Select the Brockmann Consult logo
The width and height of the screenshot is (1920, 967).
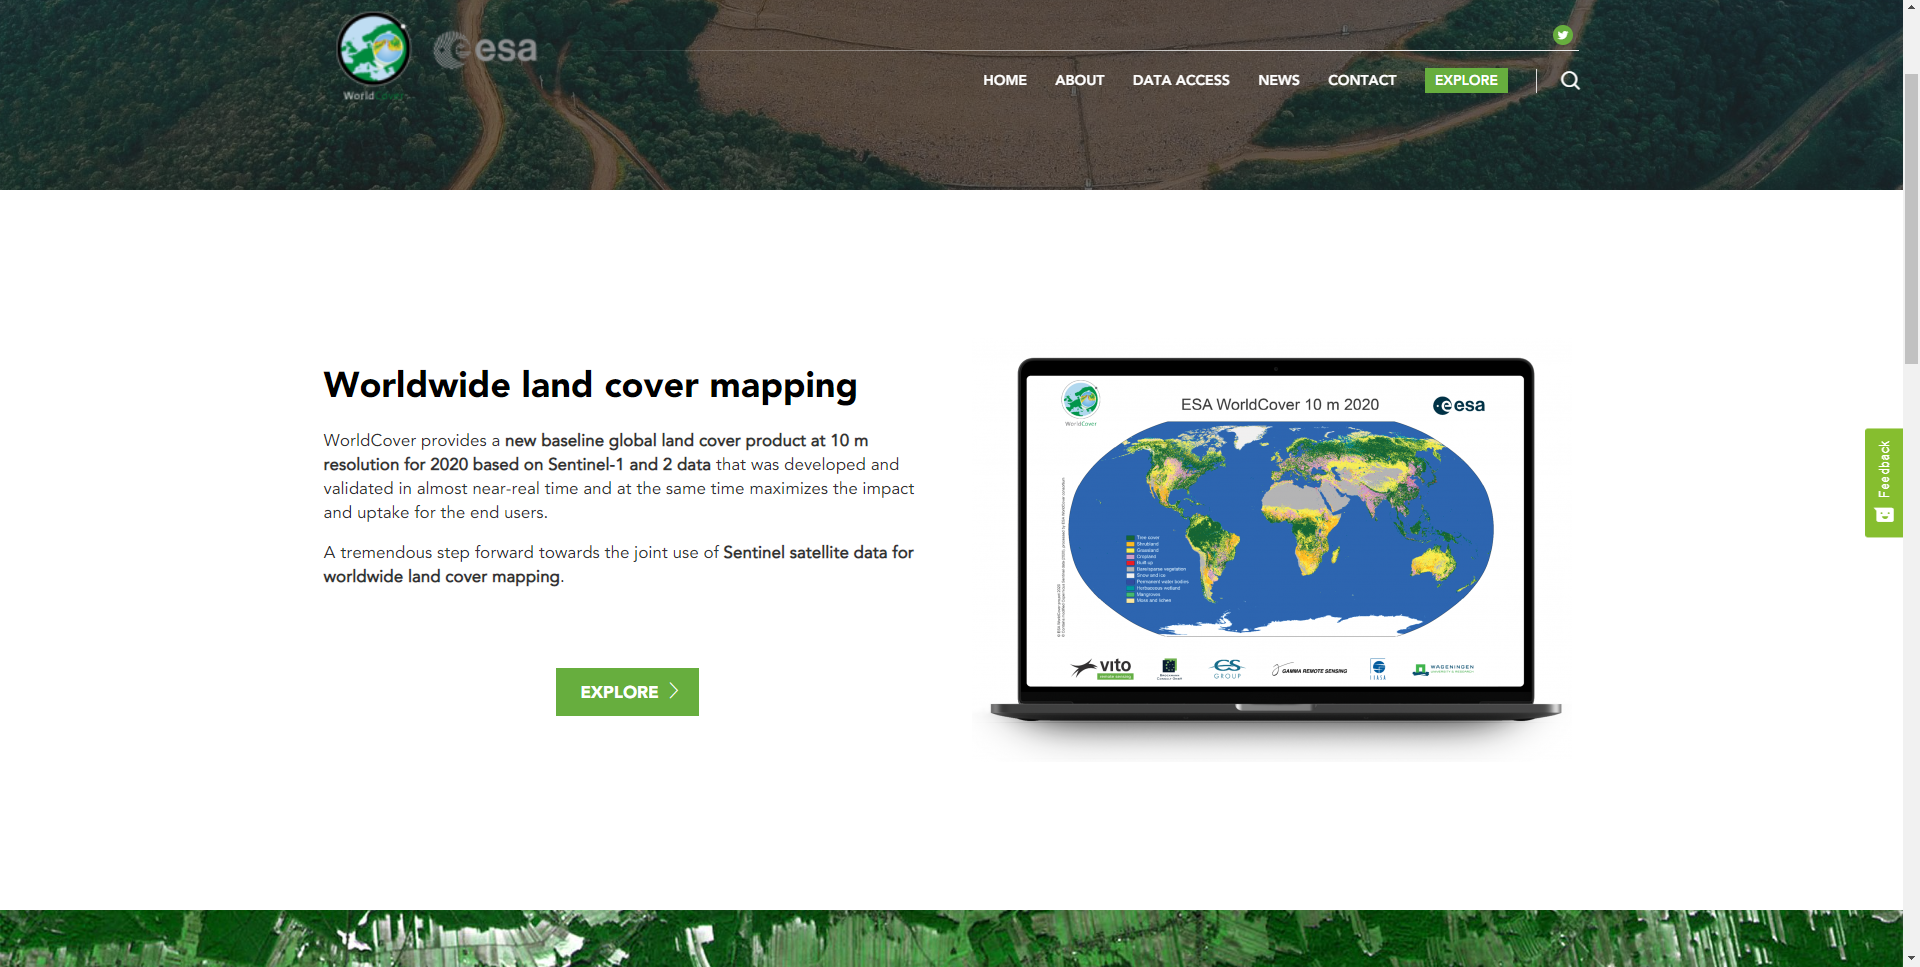[1170, 670]
